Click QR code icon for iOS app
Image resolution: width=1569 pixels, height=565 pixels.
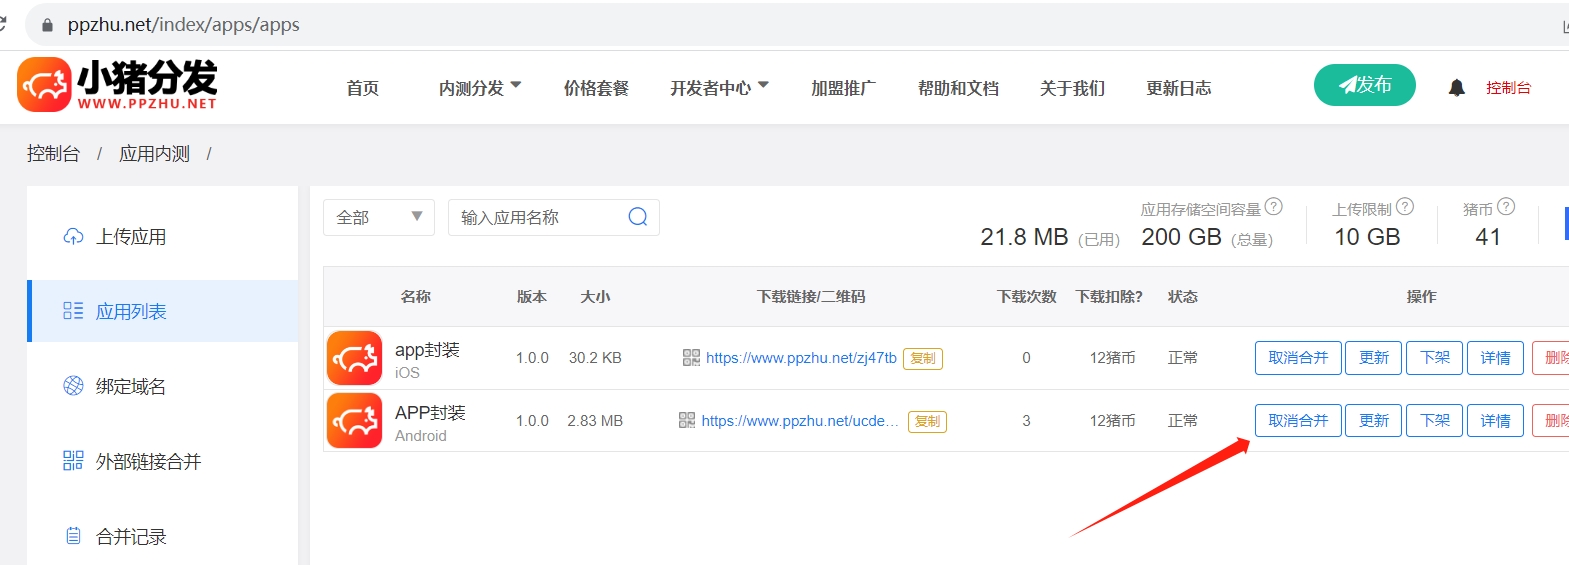[x=691, y=358]
